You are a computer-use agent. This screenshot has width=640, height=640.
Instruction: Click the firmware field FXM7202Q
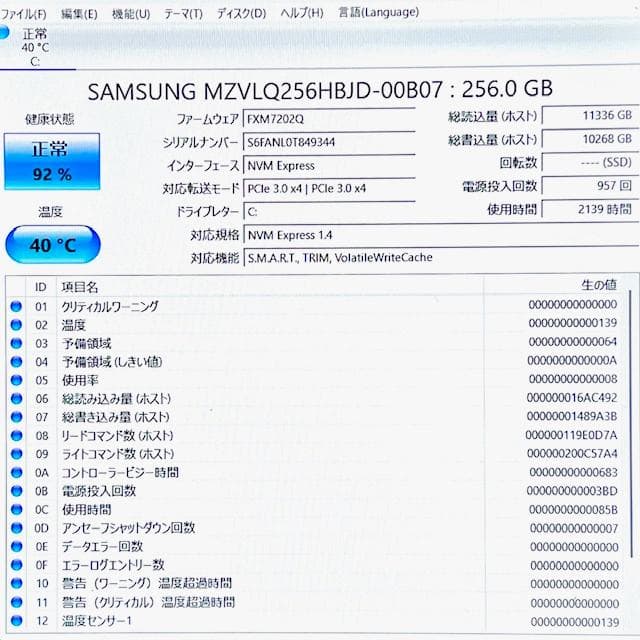pyautogui.click(x=329, y=119)
